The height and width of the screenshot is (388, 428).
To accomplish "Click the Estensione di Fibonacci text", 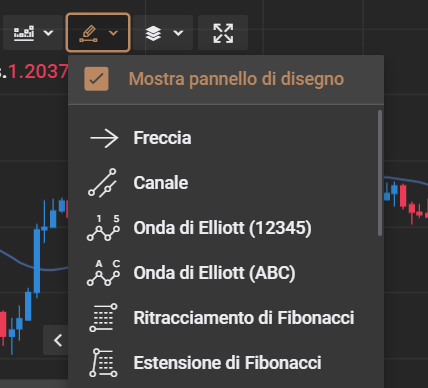I will coord(227,363).
